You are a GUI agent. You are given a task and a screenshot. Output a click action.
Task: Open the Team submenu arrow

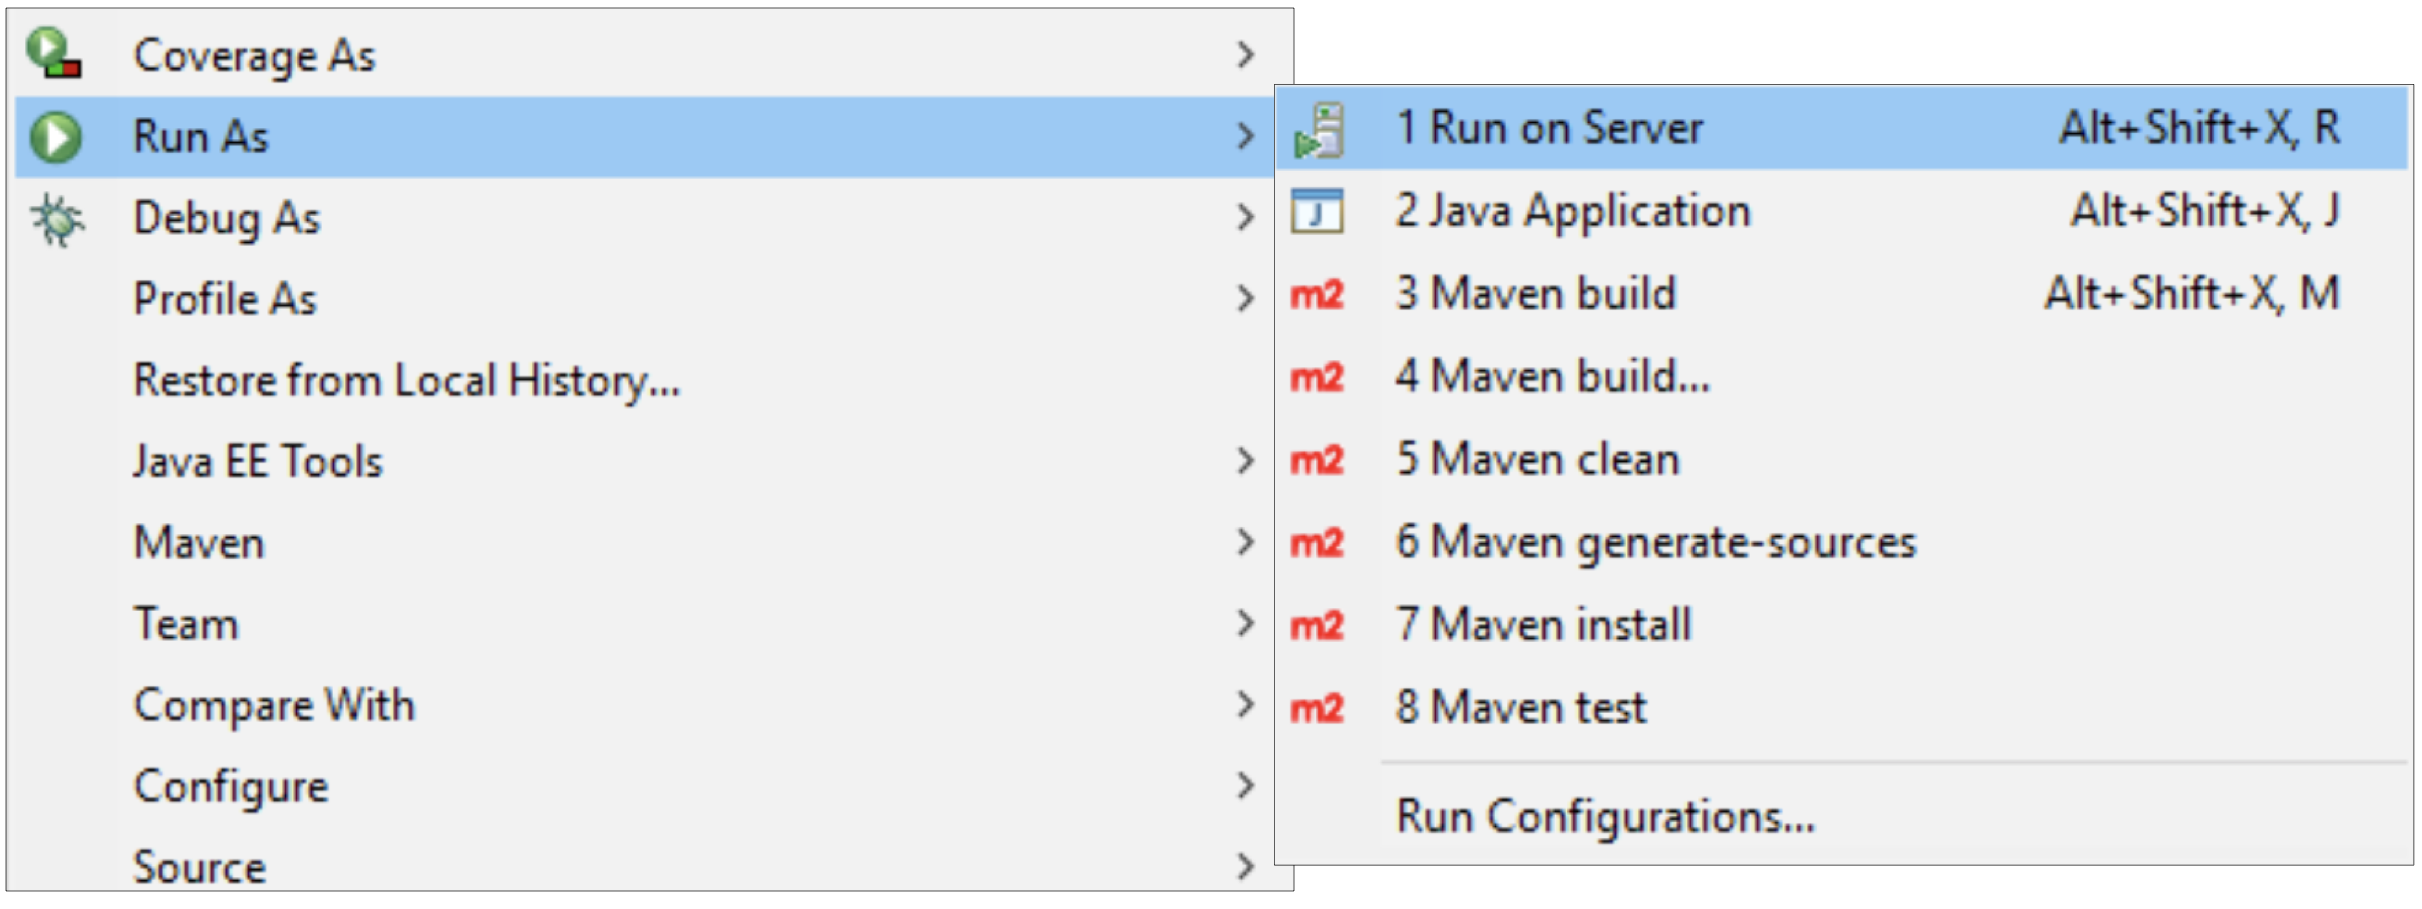click(1244, 624)
